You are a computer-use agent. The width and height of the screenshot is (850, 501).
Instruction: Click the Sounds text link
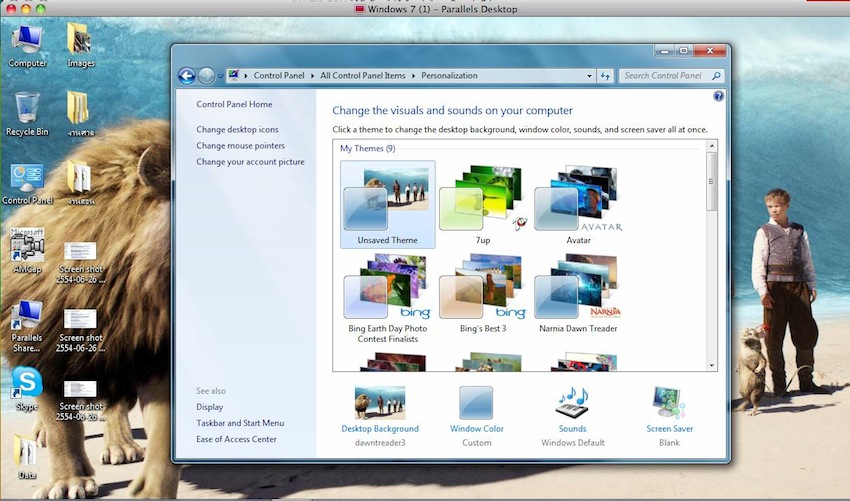pyautogui.click(x=572, y=429)
